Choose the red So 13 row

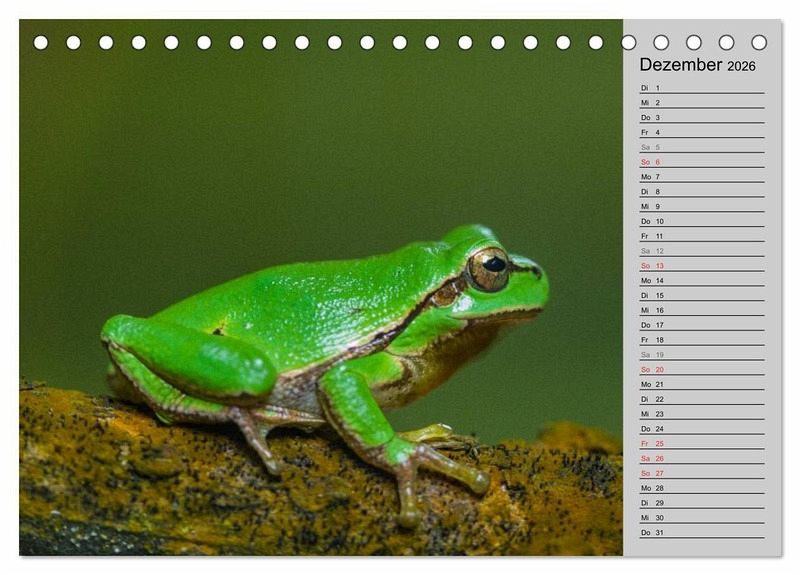point(701,266)
